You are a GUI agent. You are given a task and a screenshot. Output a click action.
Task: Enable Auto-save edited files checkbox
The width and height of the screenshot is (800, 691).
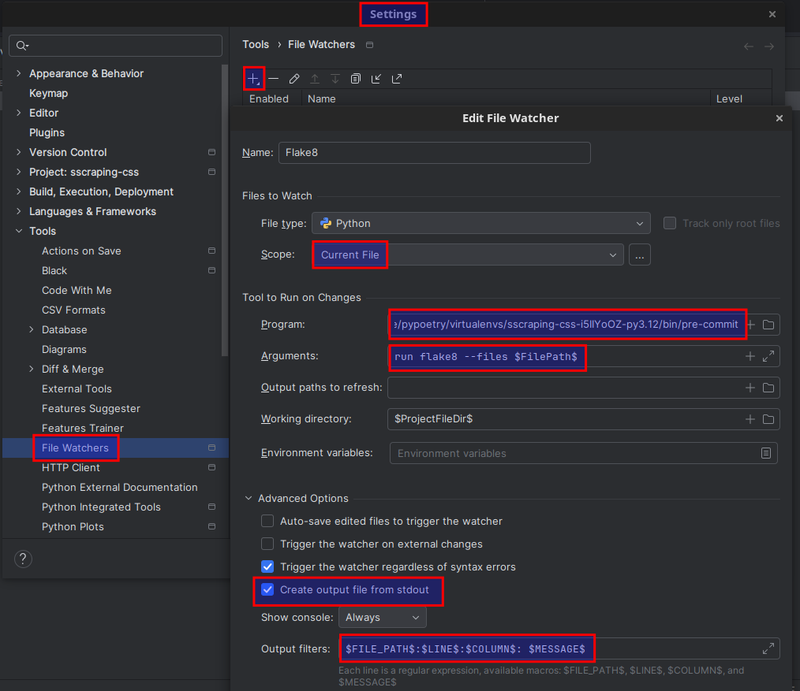(x=267, y=521)
